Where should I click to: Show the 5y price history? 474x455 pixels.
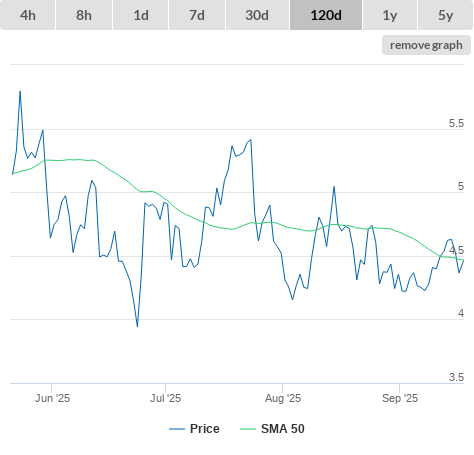tap(445, 15)
